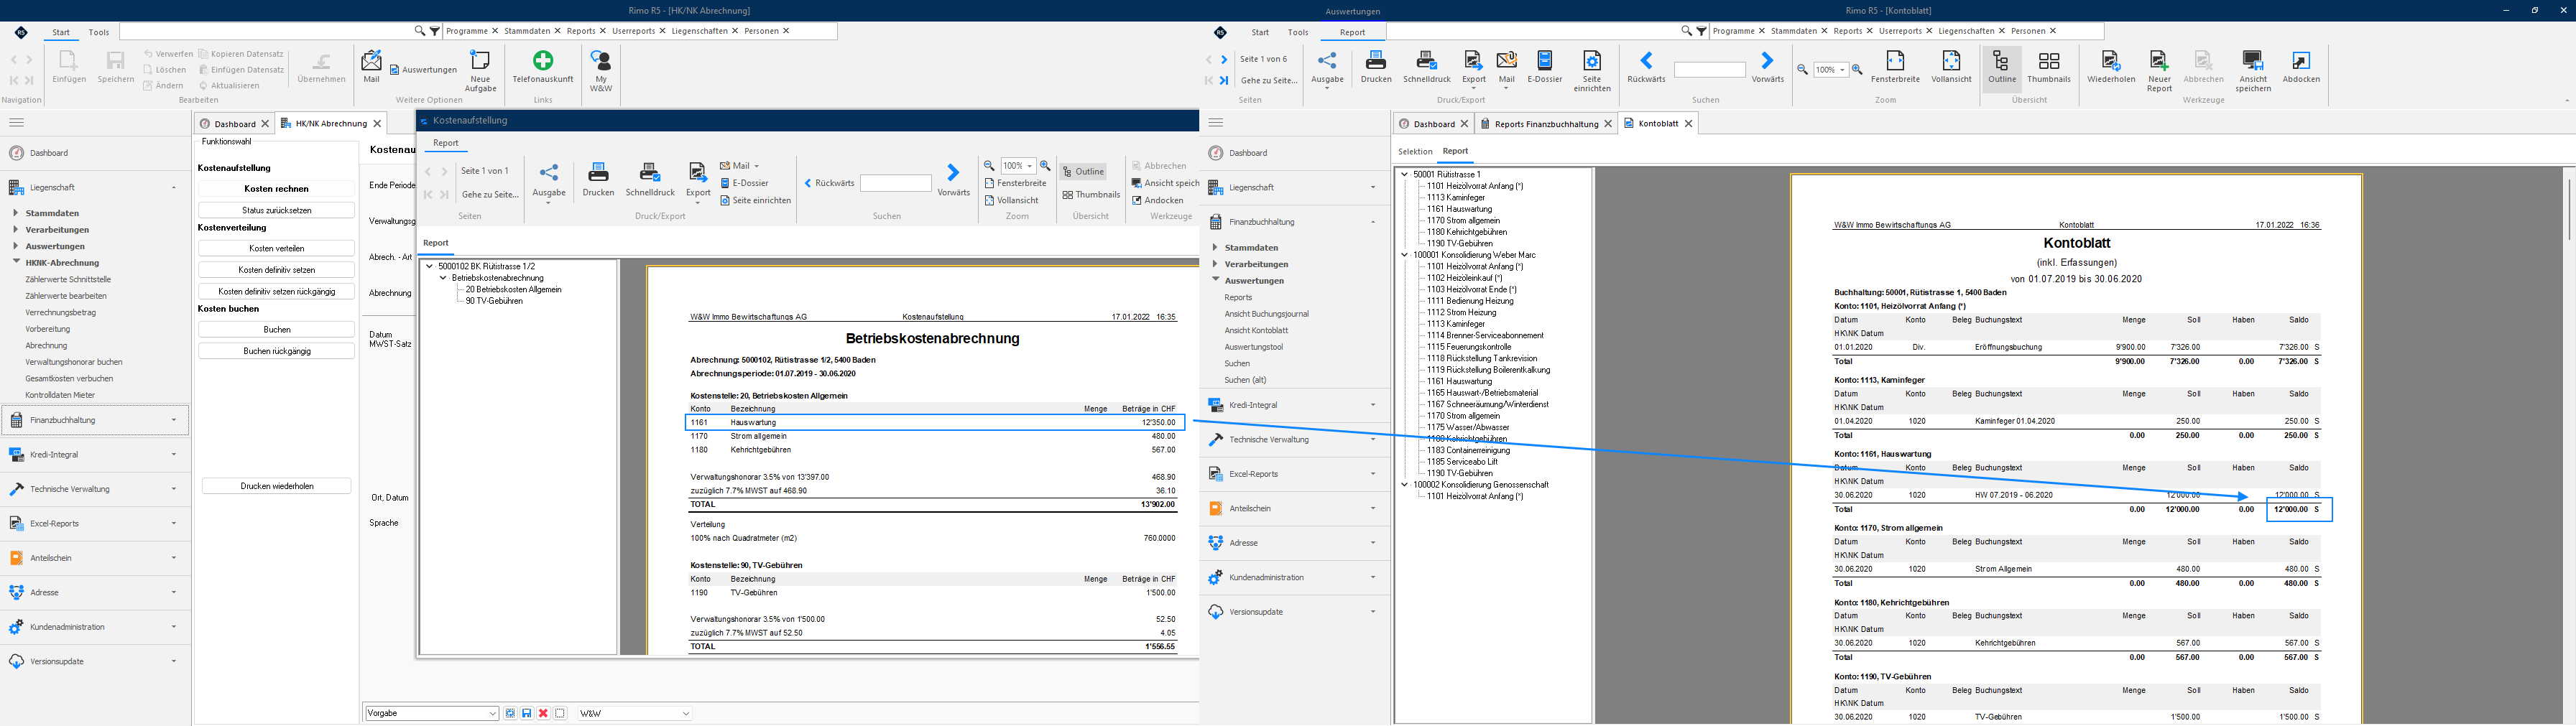Click large Ansicht speichern icon in Kontoblatt ribbon
The height and width of the screenshot is (726, 2576).
[x=2253, y=60]
